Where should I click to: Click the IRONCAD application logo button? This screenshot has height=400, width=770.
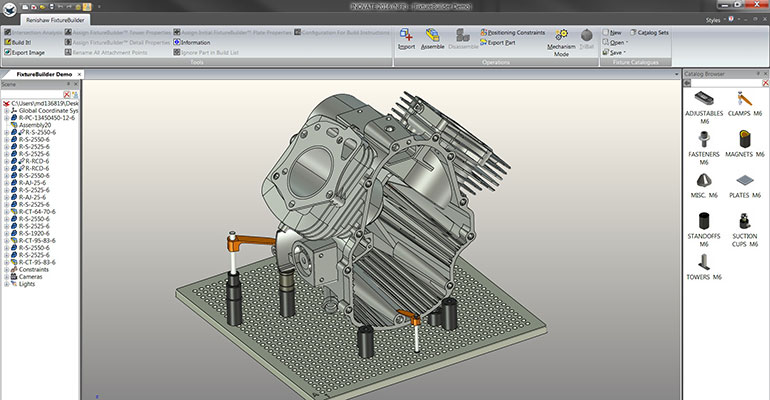[10, 8]
